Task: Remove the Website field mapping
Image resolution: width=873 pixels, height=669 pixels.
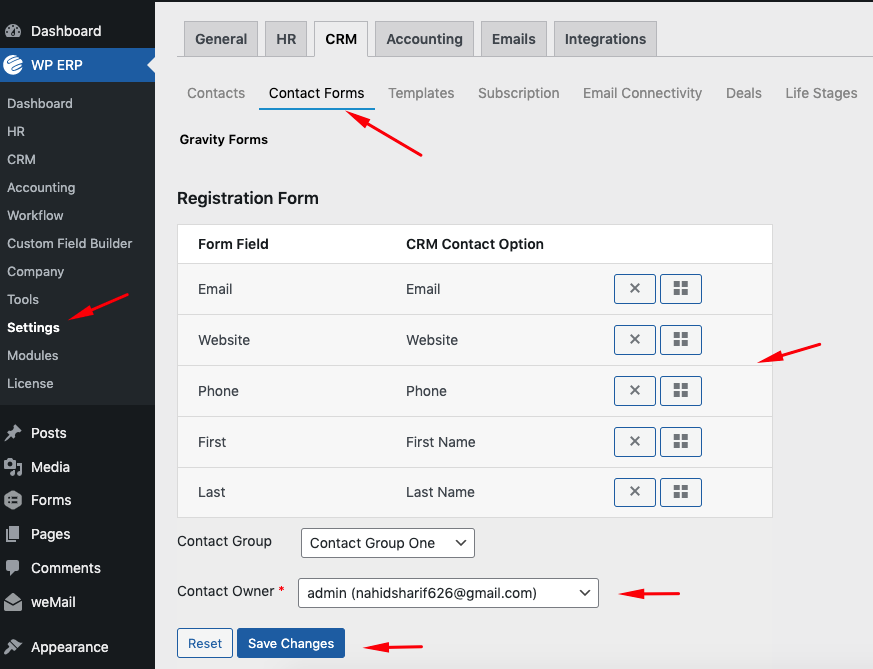Action: [635, 340]
